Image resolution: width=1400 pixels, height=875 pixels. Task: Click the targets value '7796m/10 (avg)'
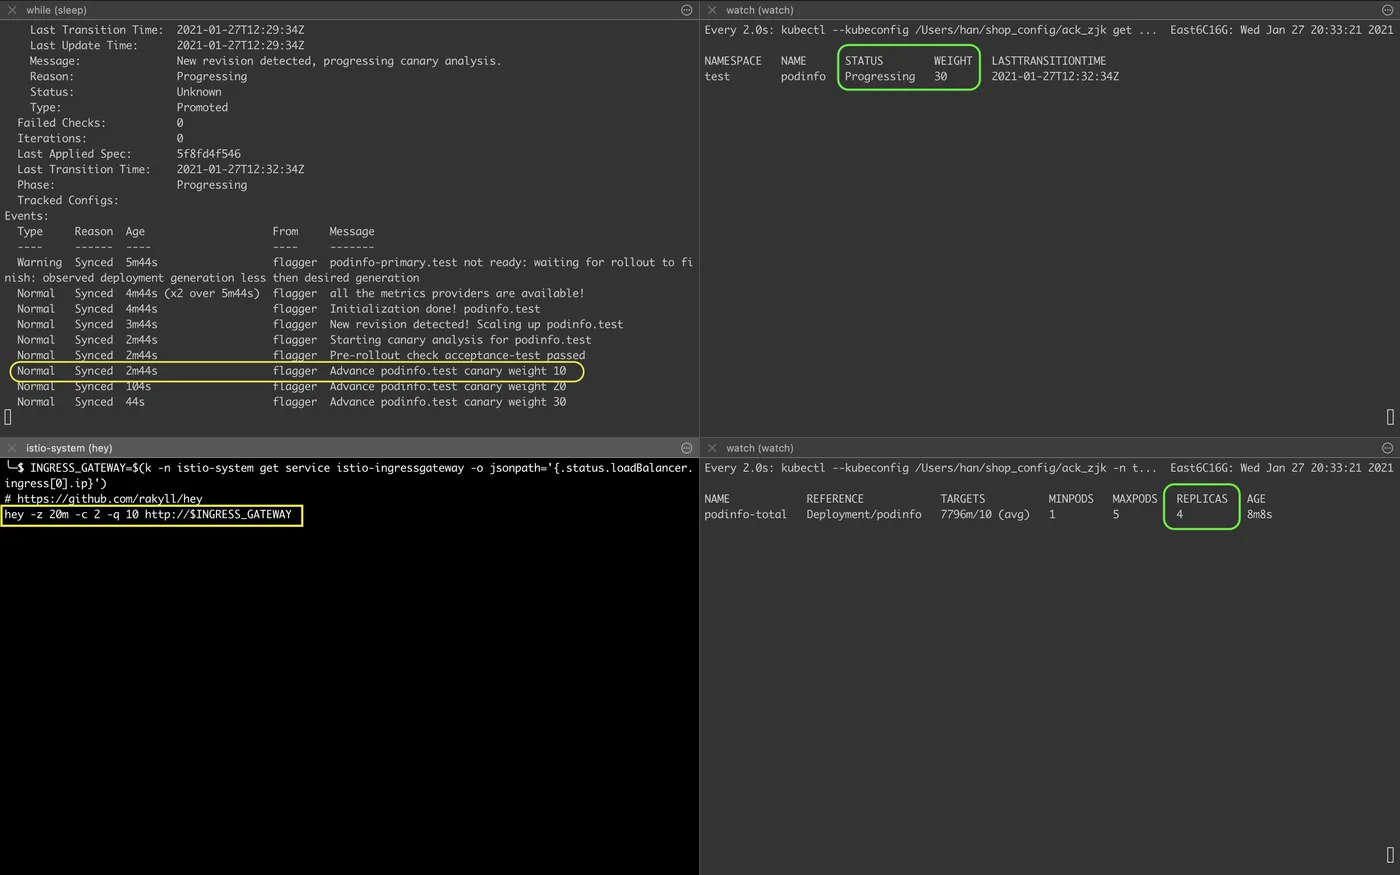985,515
